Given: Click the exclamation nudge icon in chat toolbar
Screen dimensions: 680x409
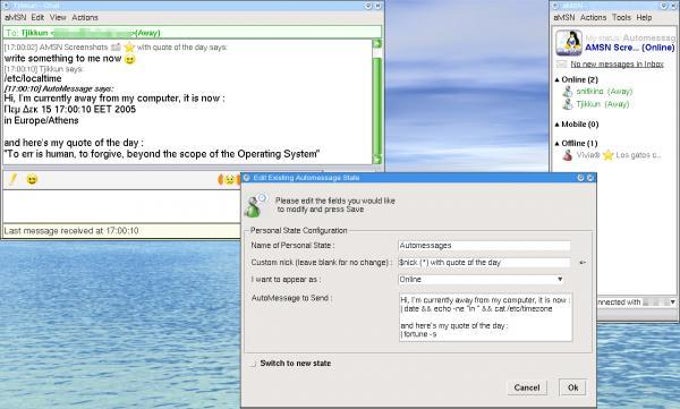Looking at the screenshot, I should pos(13,179).
